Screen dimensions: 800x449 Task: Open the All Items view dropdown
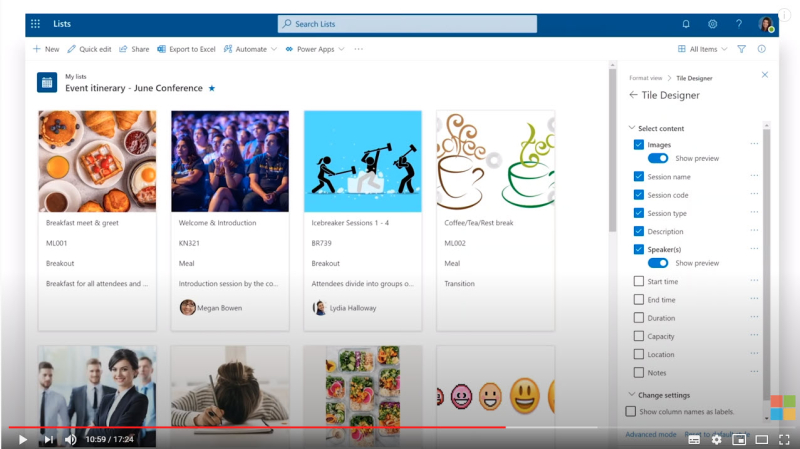coord(702,49)
